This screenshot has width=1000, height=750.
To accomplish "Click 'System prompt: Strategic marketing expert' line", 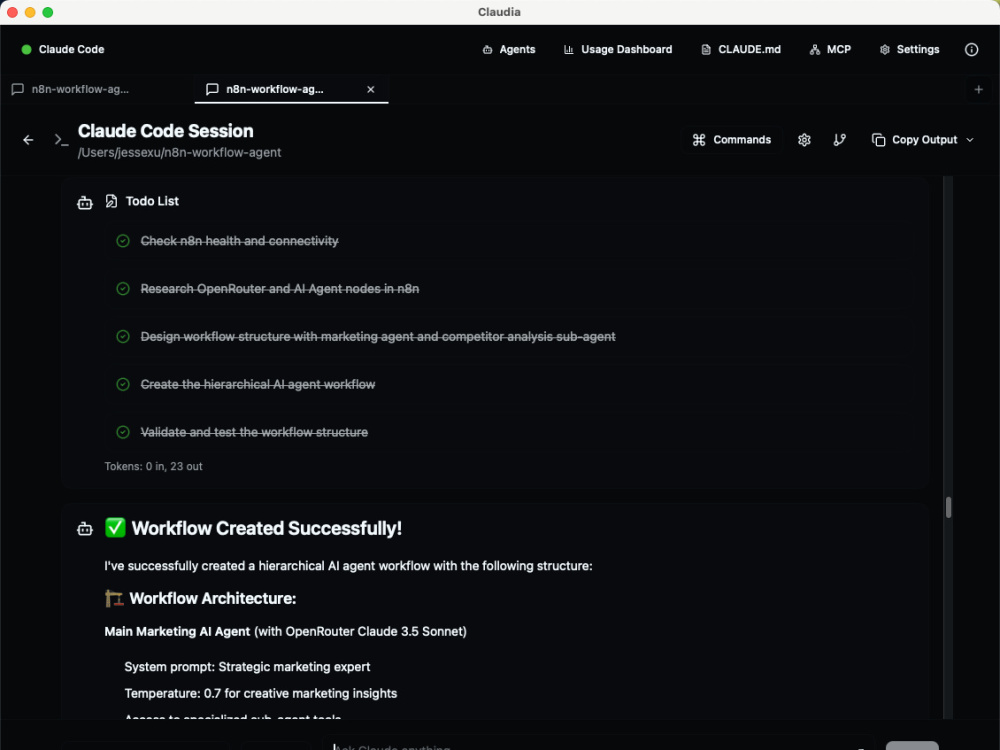I will point(247,666).
